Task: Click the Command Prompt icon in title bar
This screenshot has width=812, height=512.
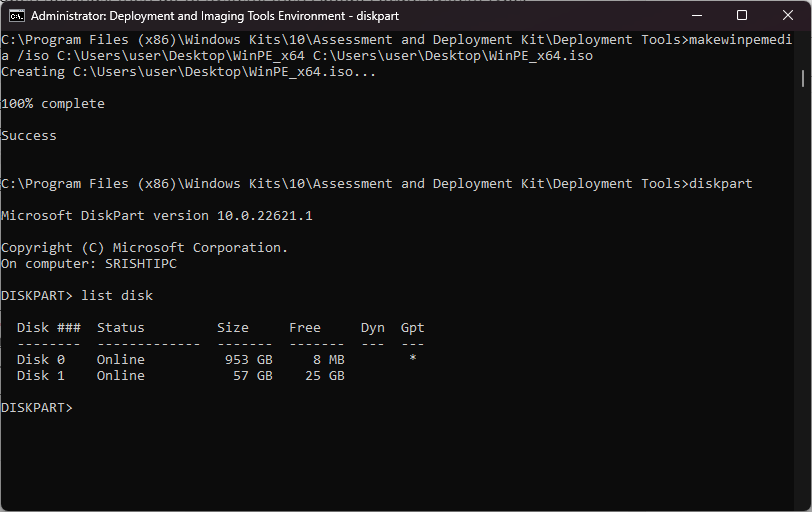Action: (17, 15)
